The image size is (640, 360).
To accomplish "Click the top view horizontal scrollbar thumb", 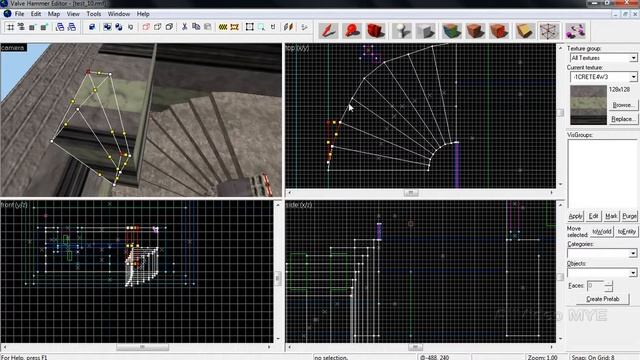I will click(411, 193).
